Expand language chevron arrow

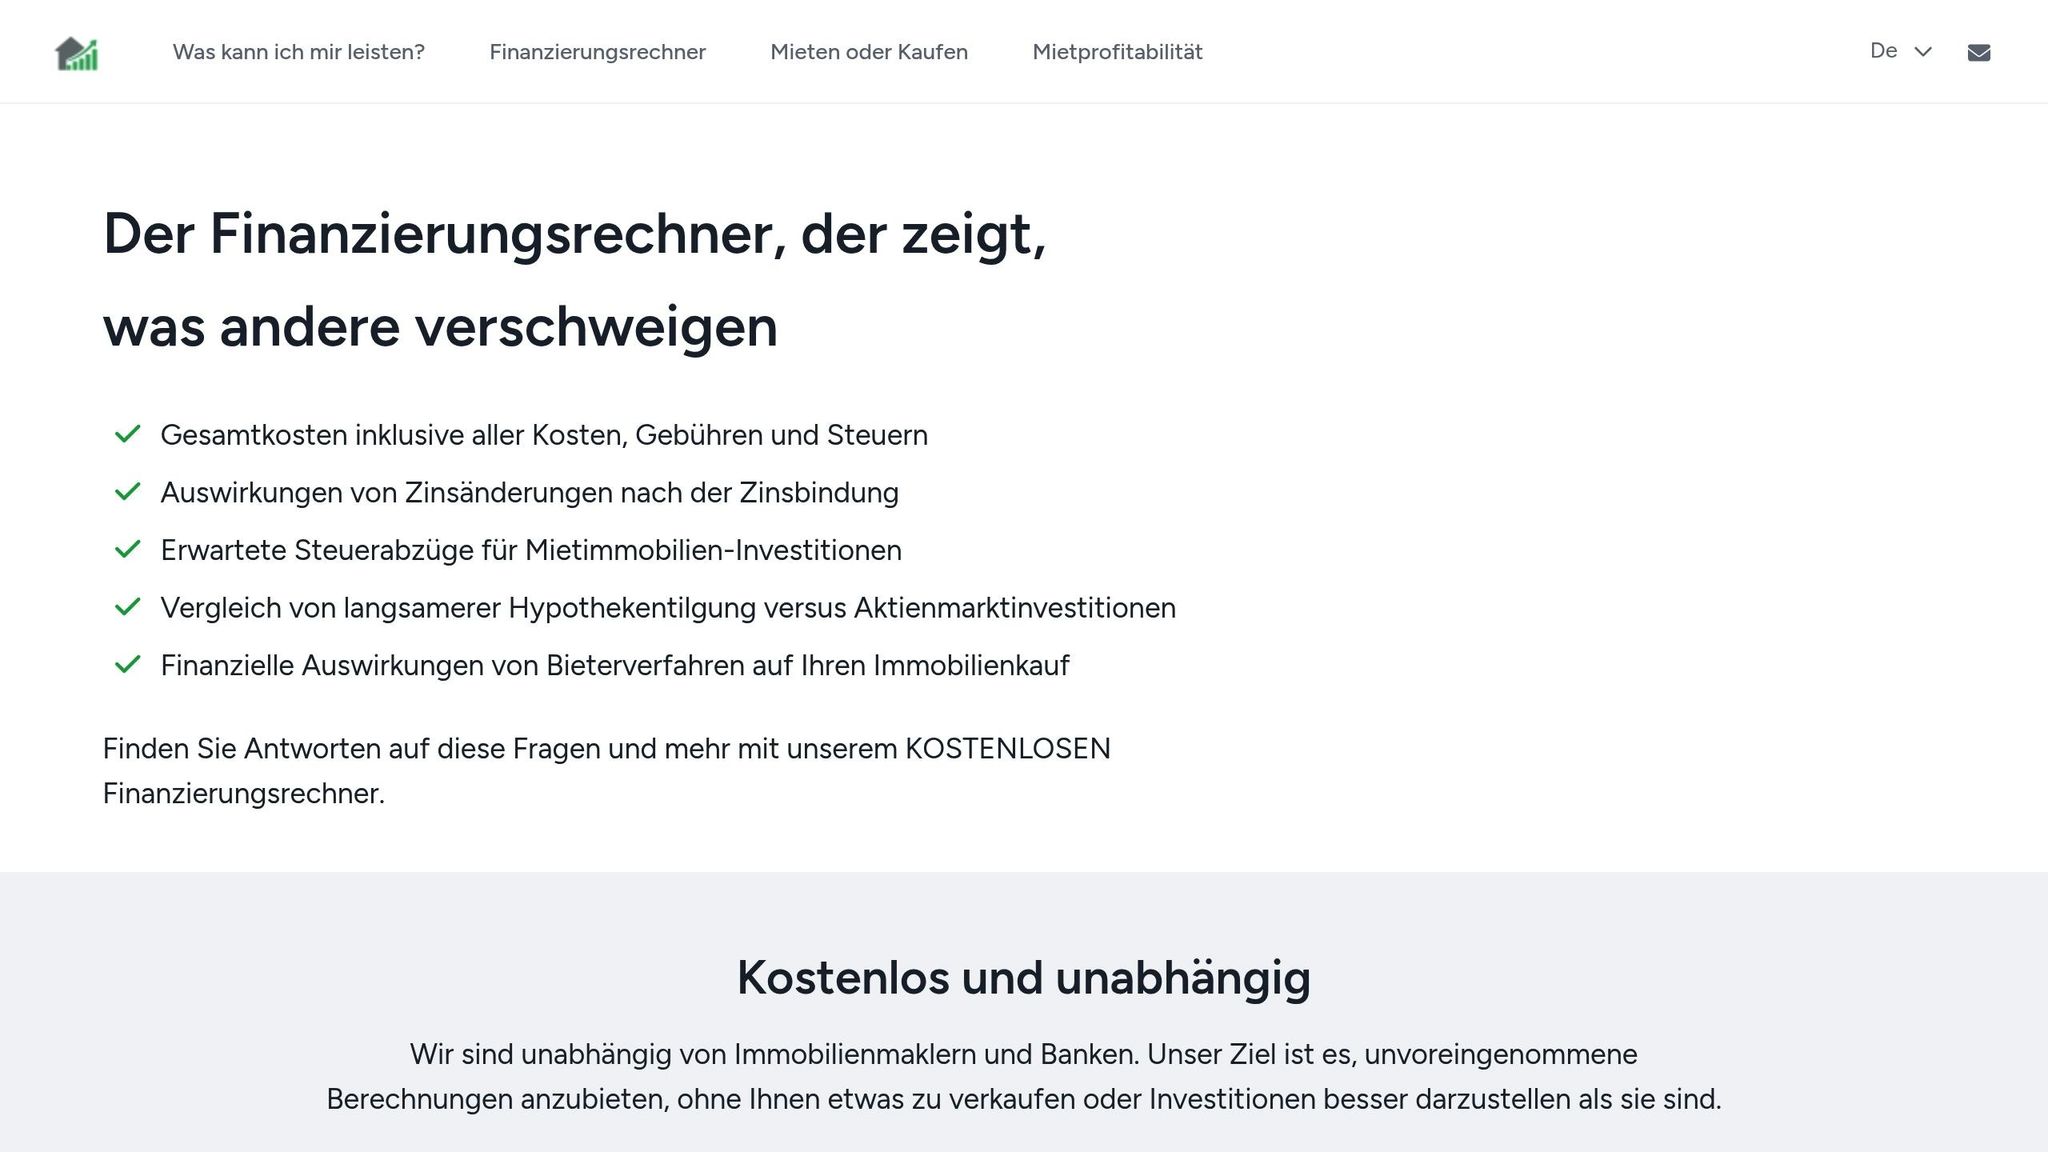tap(1923, 52)
